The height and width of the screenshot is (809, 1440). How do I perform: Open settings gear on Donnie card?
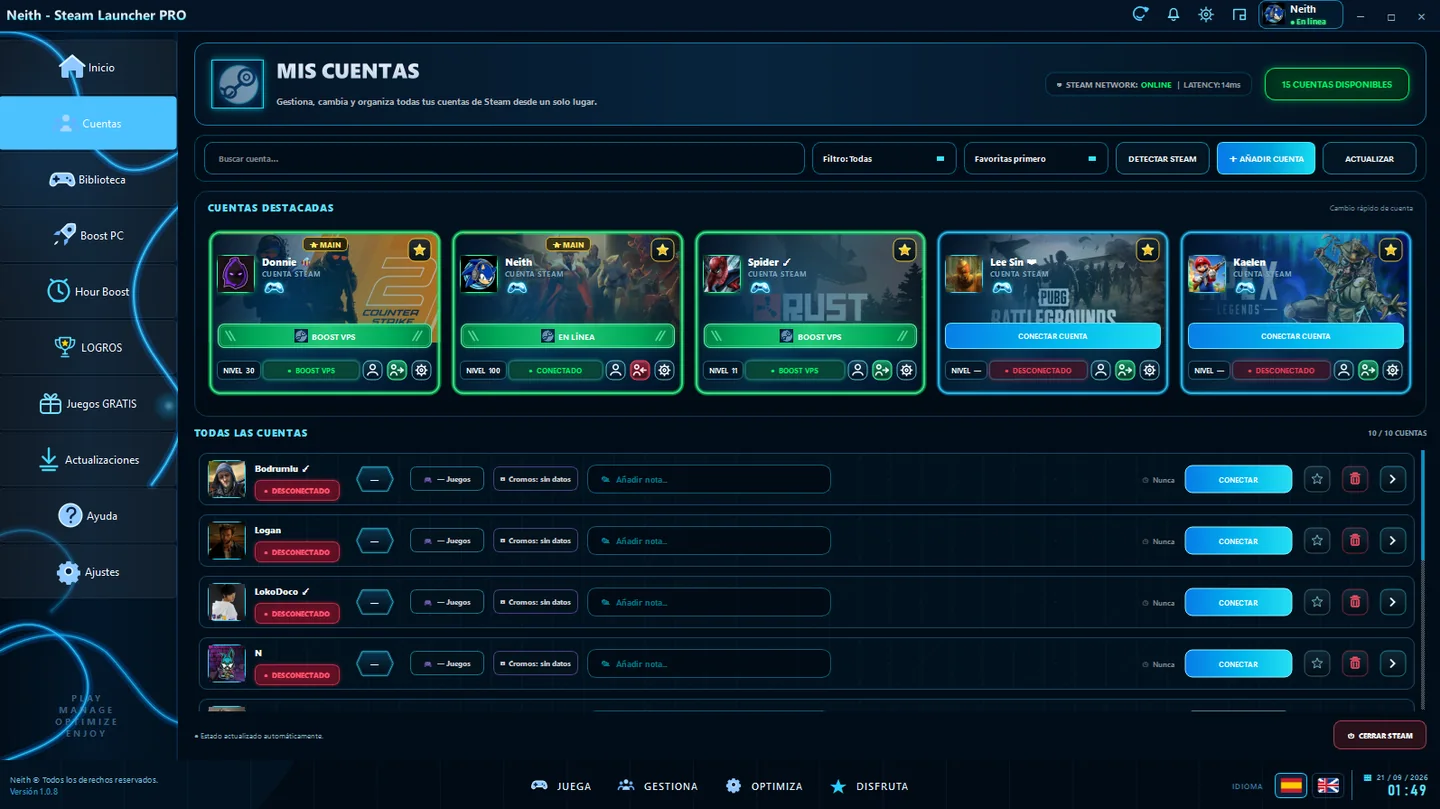[421, 370]
